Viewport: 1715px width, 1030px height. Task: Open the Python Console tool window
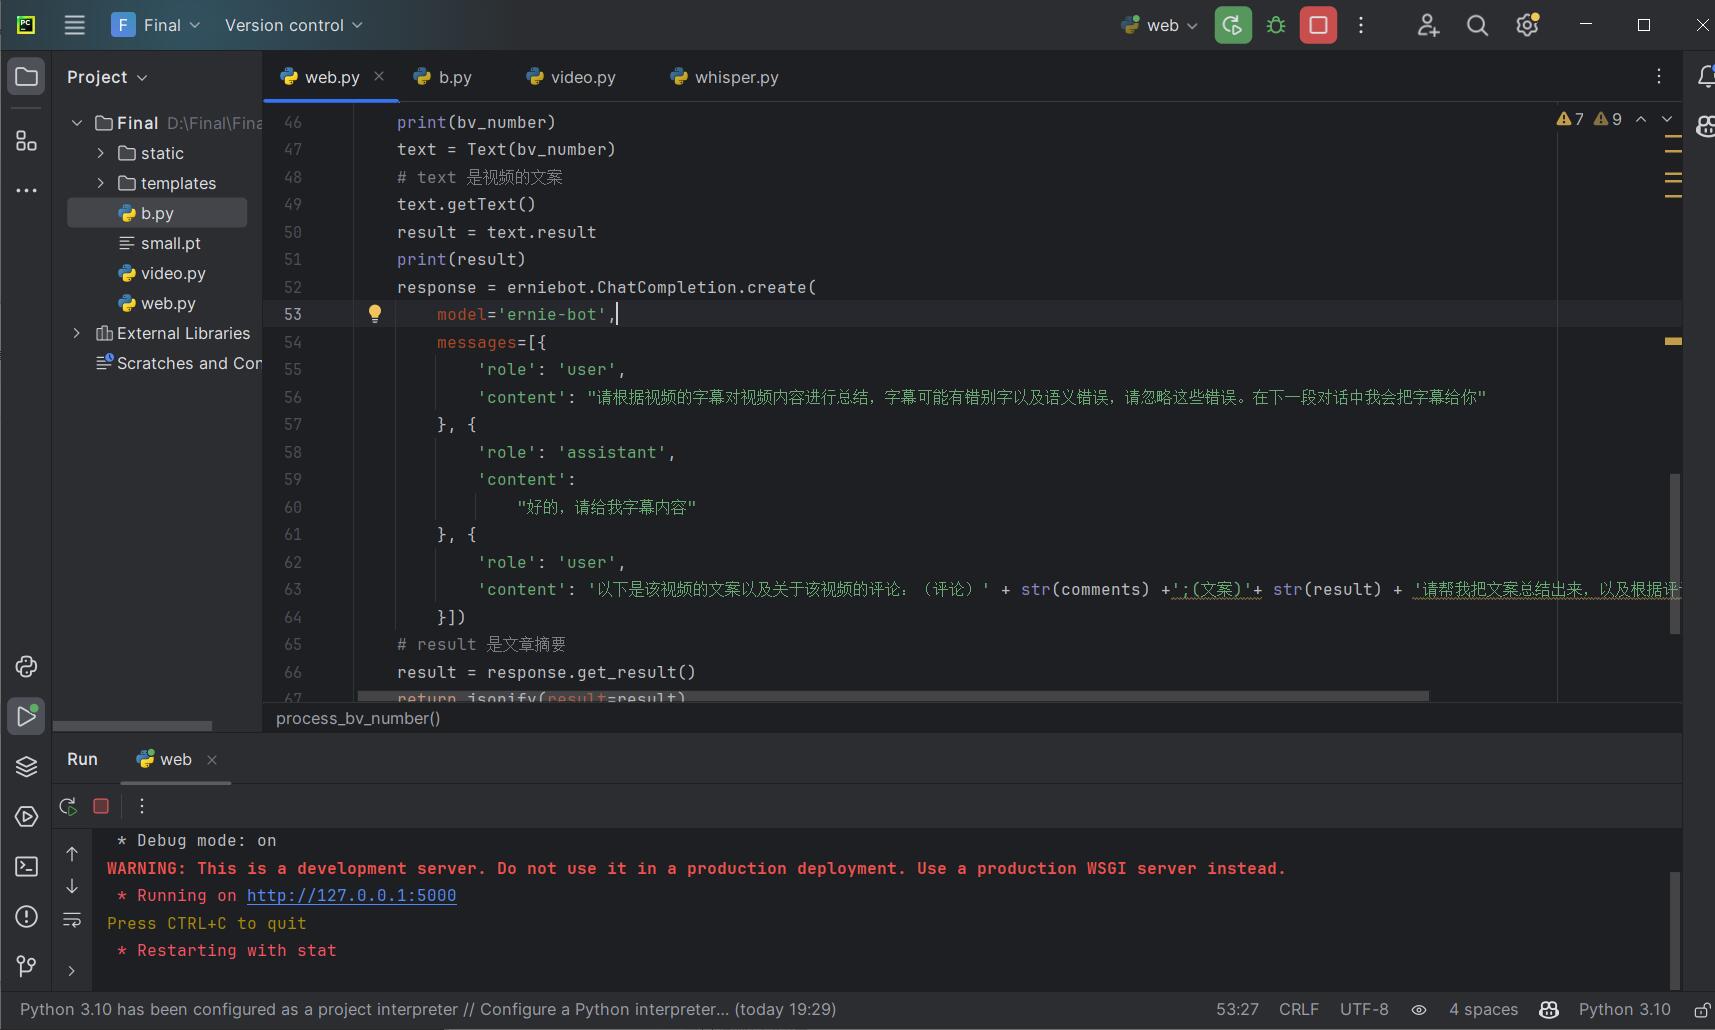[x=26, y=667]
